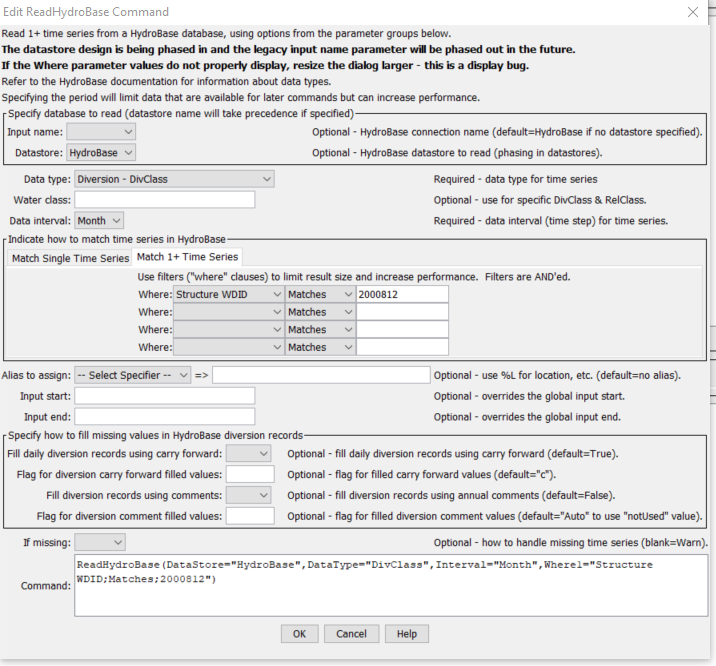The width and height of the screenshot is (716, 666).
Task: Open the Select Specifier alias dropdown
Action: pyautogui.click(x=132, y=375)
